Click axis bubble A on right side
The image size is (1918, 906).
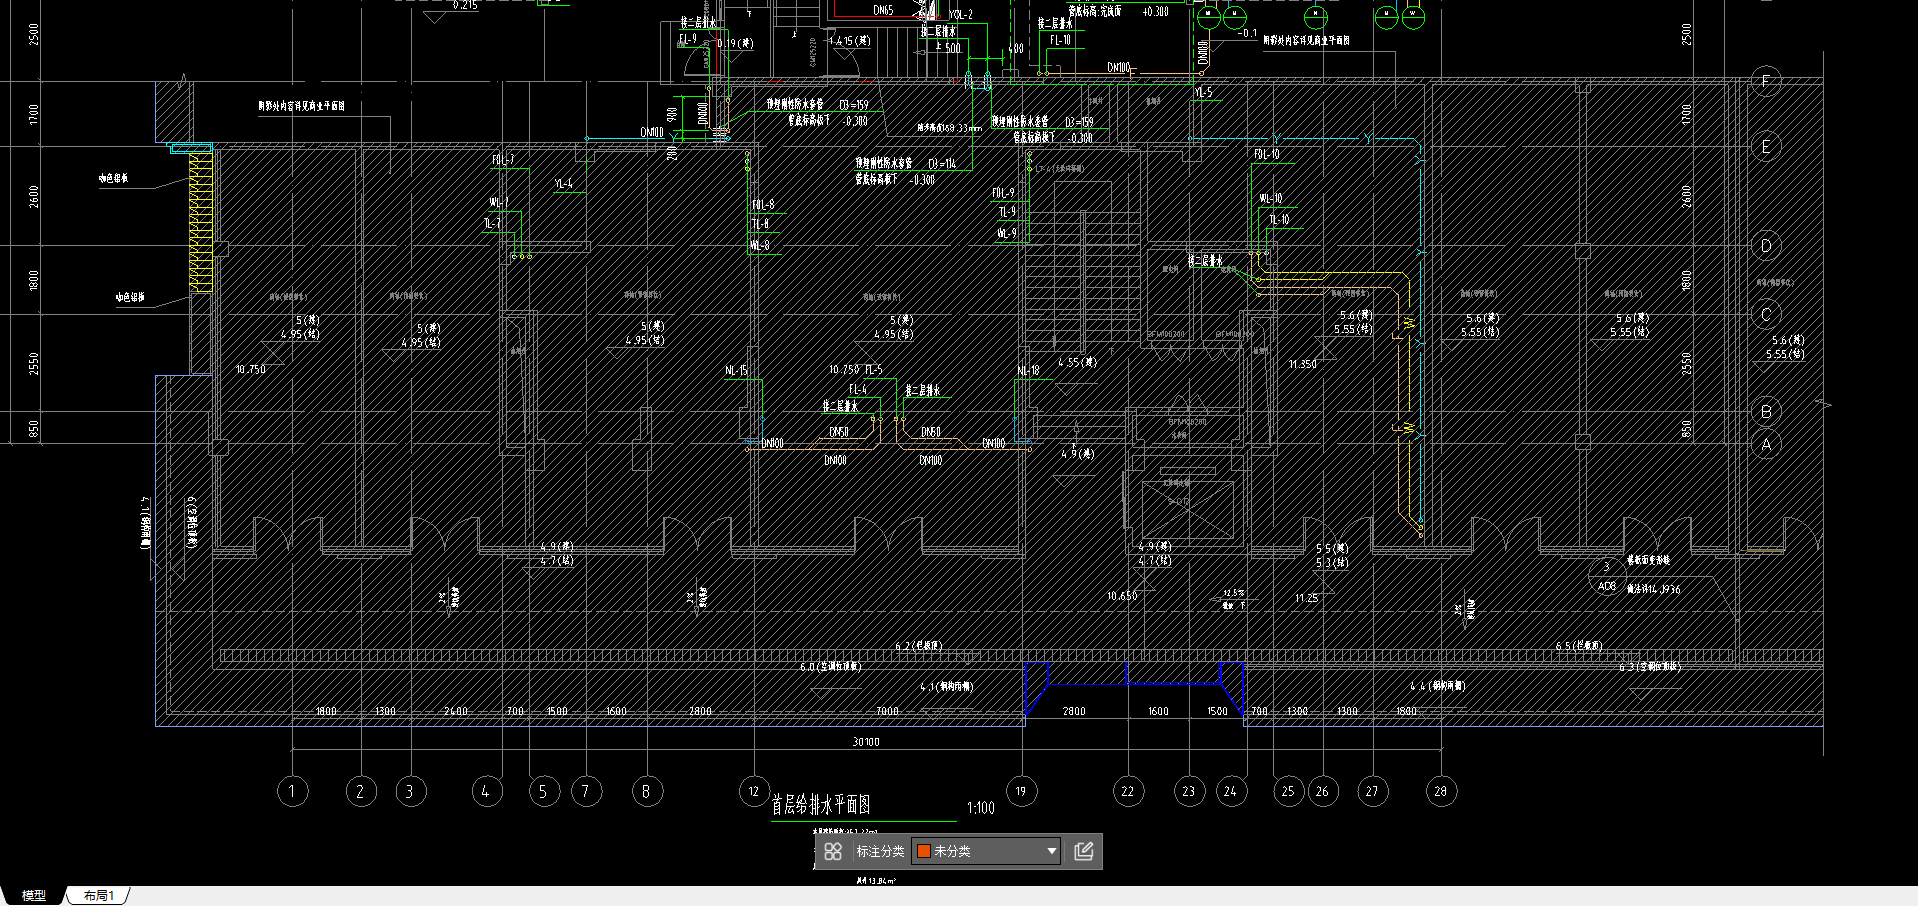pyautogui.click(x=1766, y=444)
